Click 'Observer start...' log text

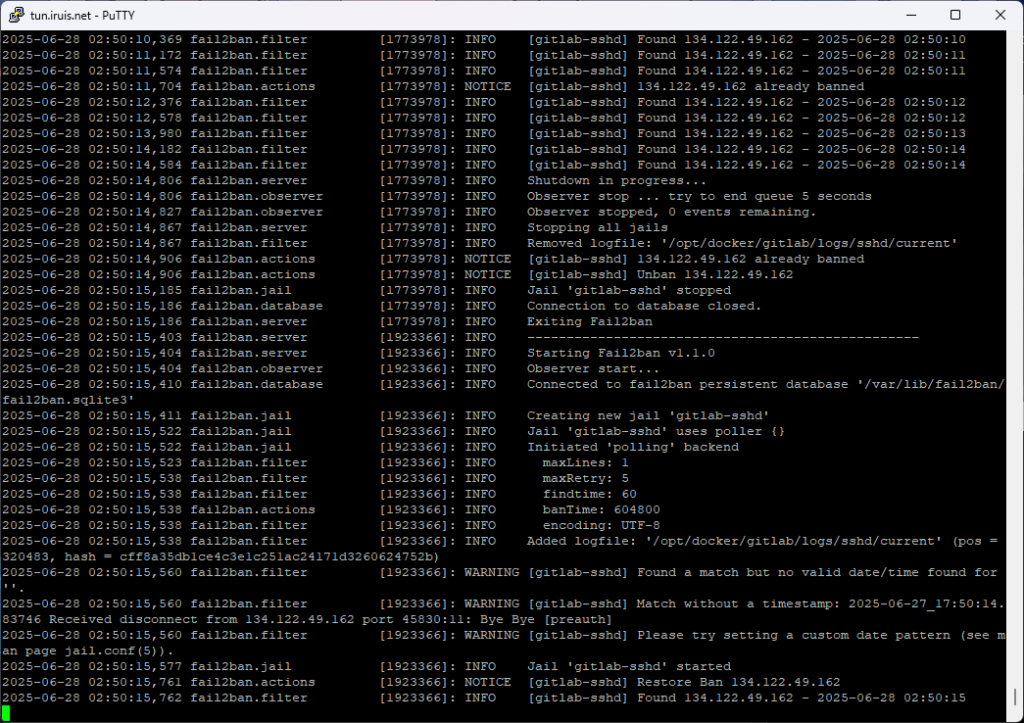(593, 368)
